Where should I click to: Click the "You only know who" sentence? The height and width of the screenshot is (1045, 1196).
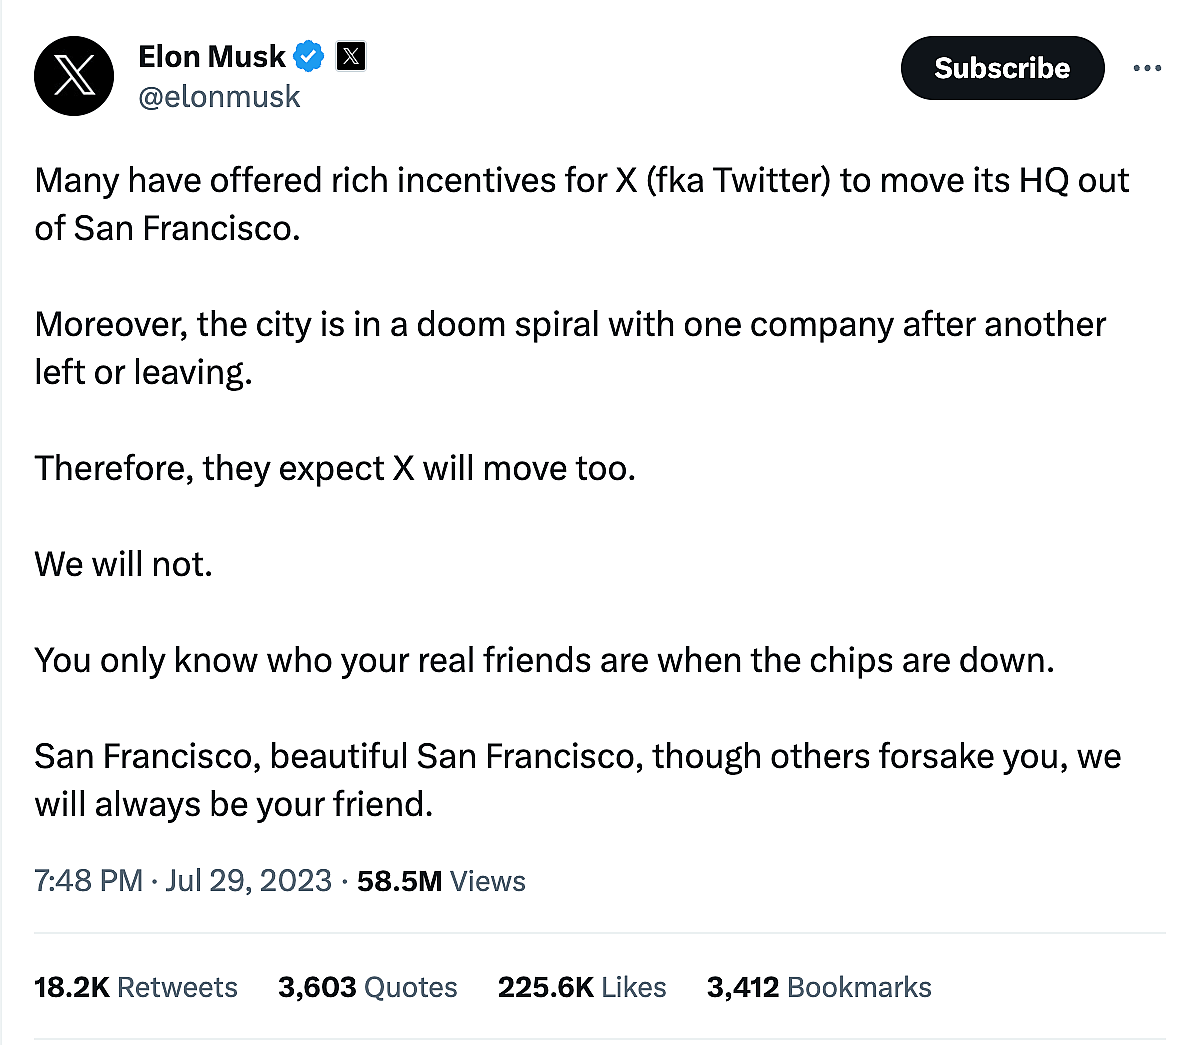tap(544, 660)
